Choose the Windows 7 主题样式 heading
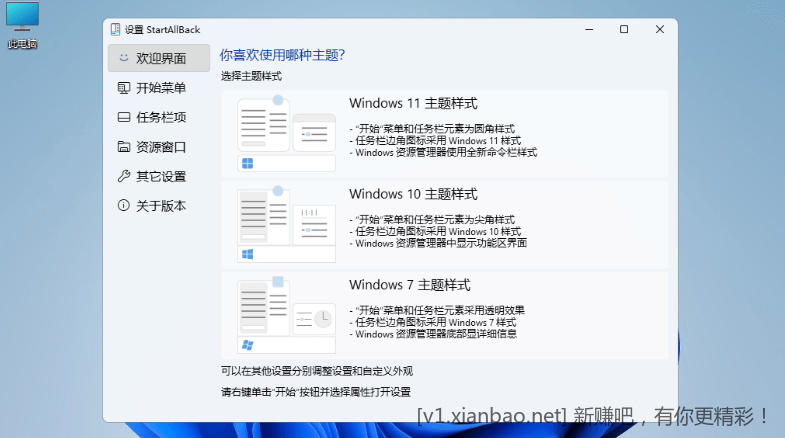This screenshot has height=438, width=785. 410,285
